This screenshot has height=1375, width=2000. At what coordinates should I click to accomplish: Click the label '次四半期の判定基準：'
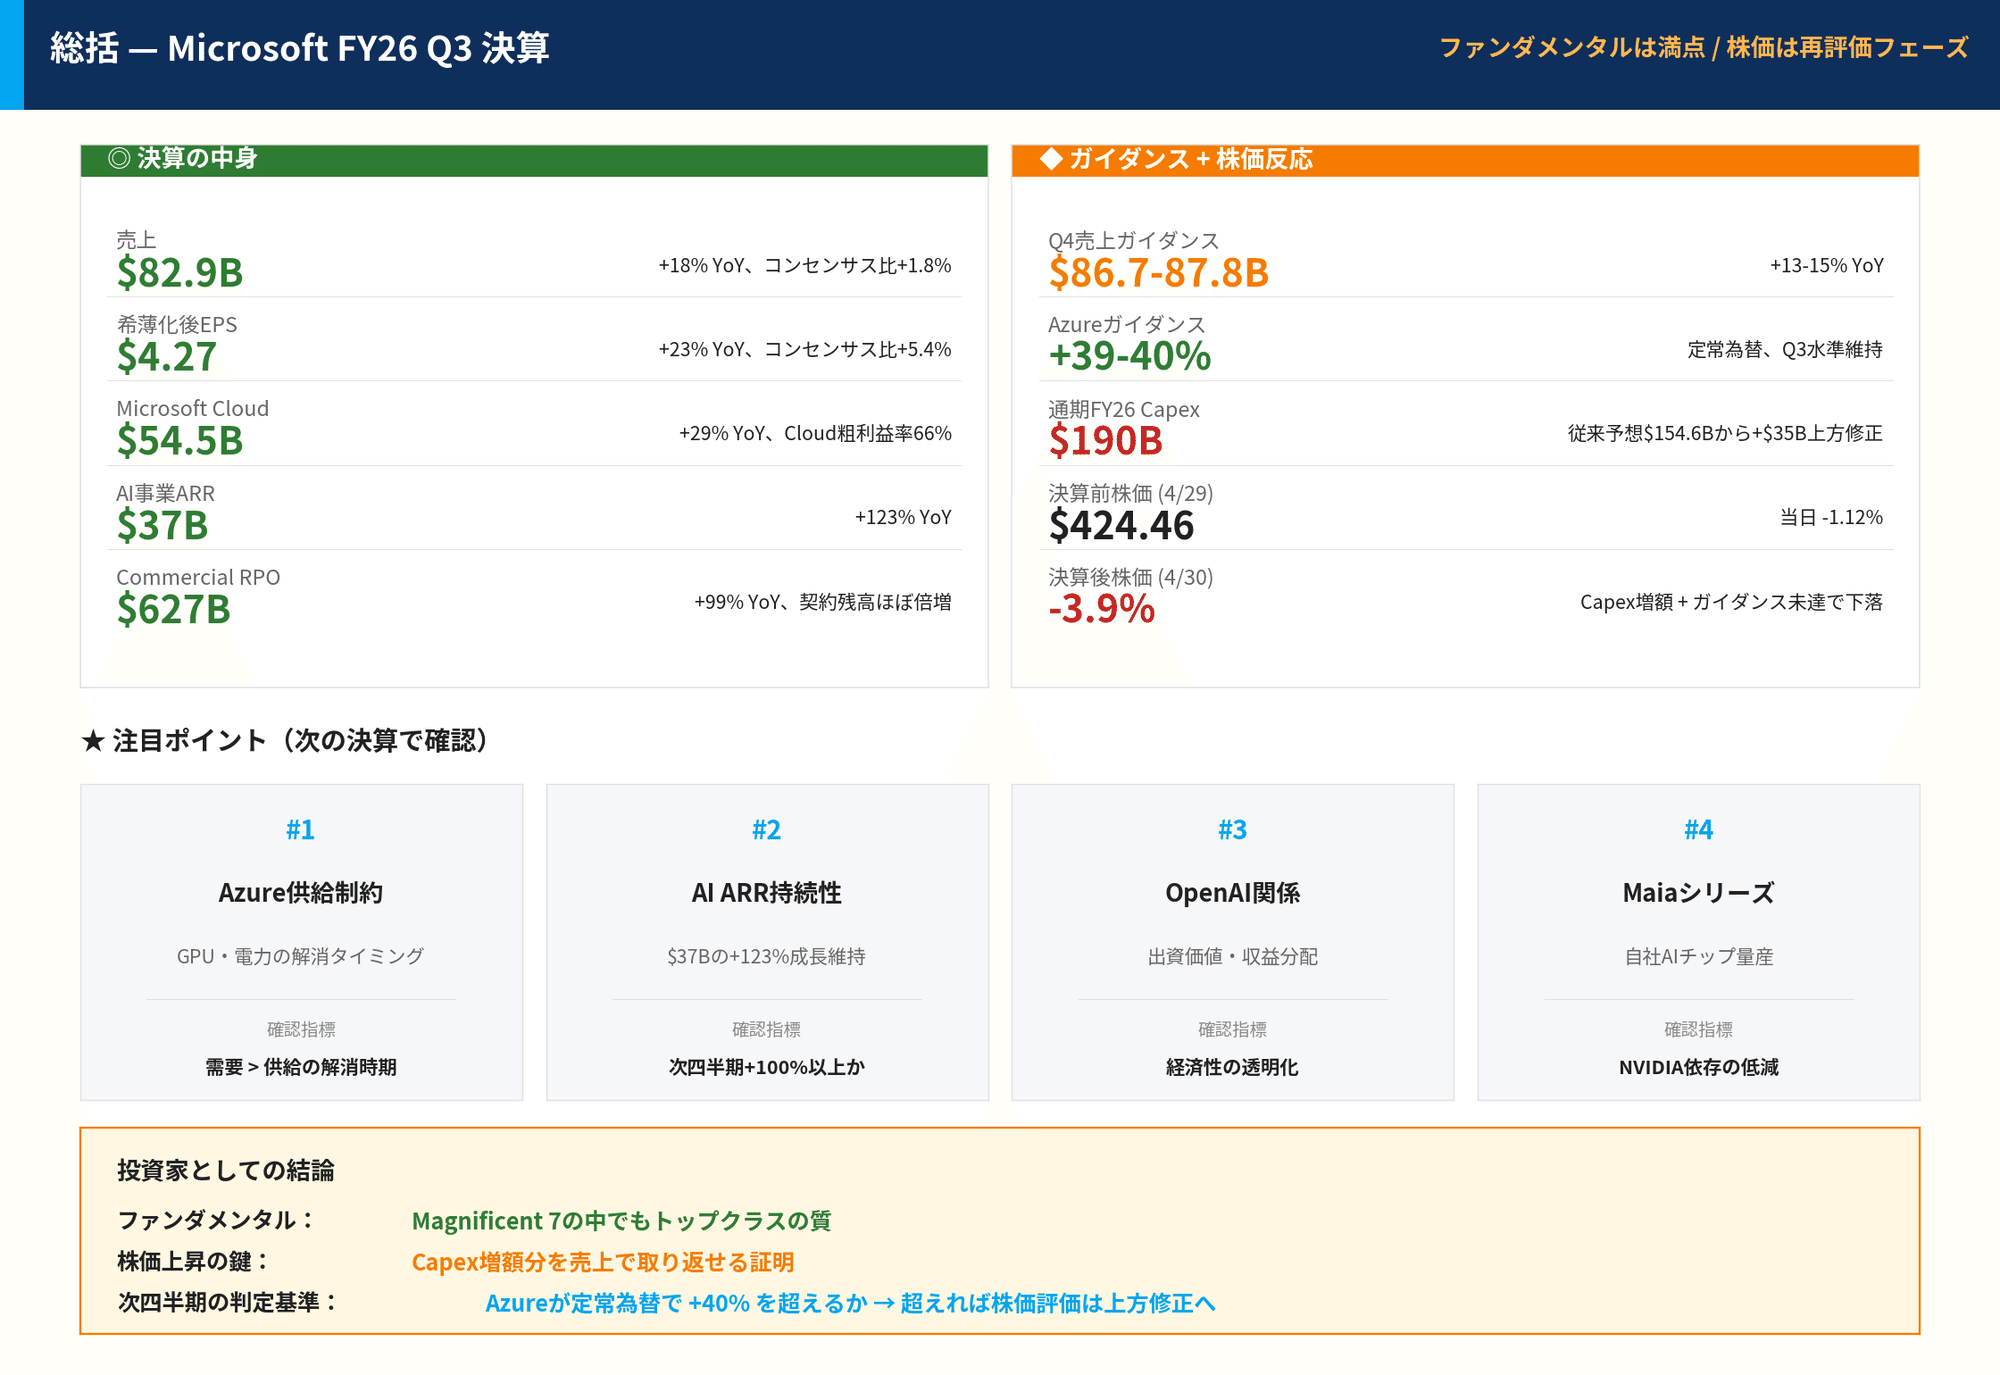click(x=229, y=1302)
